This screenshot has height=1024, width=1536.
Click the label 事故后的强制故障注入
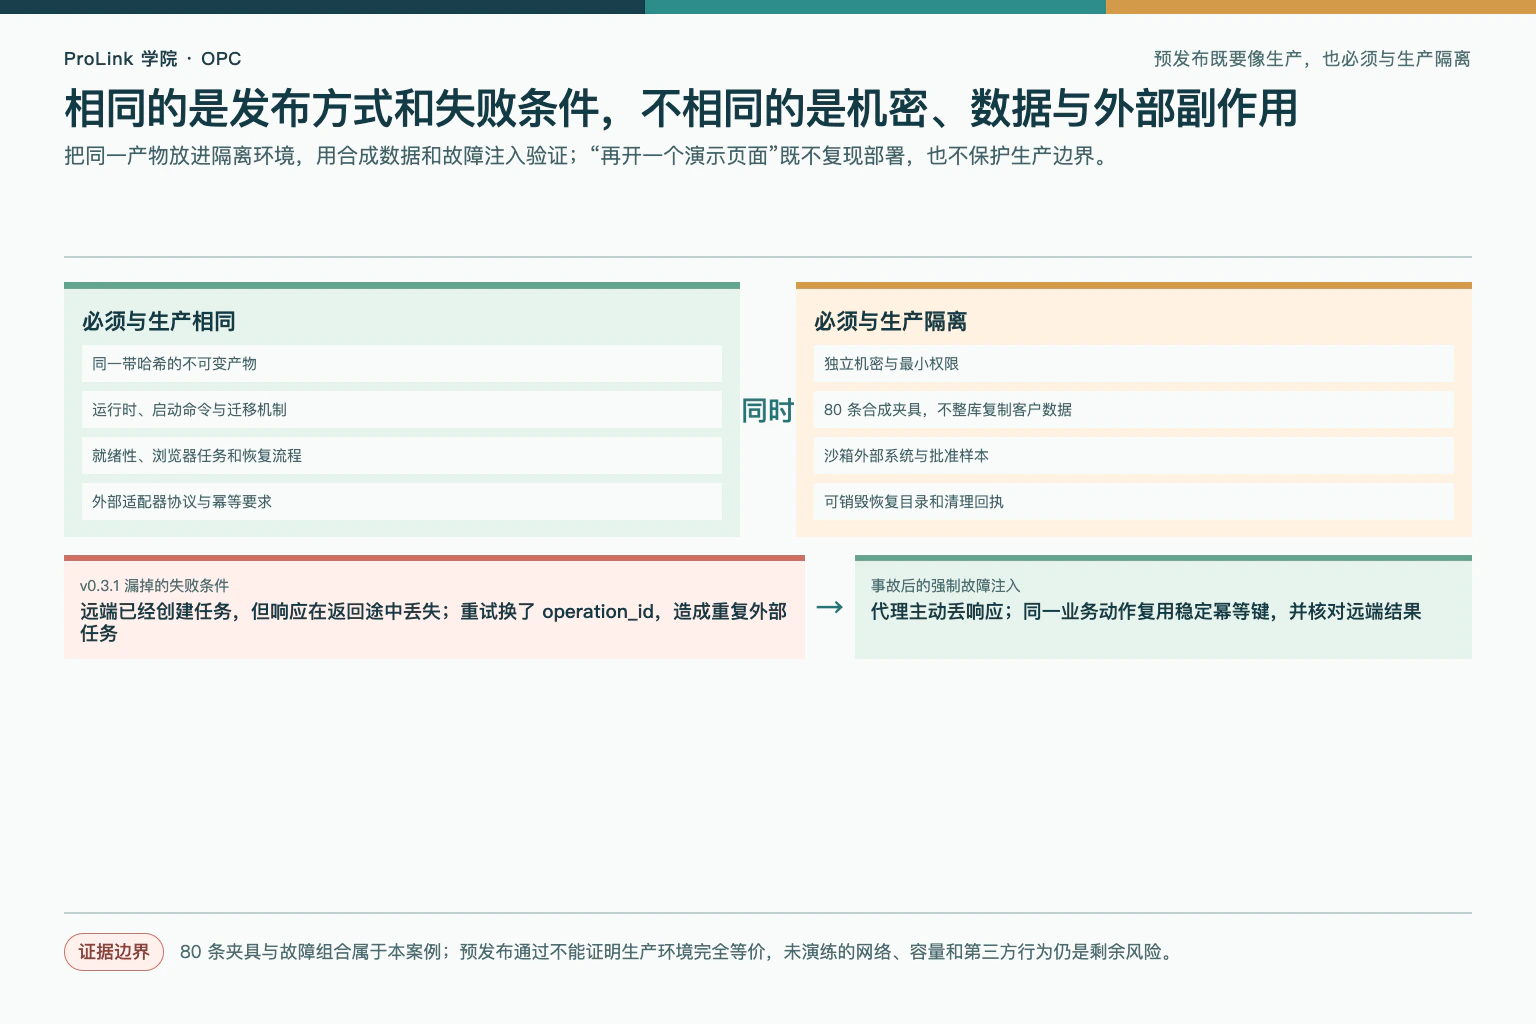tap(945, 586)
